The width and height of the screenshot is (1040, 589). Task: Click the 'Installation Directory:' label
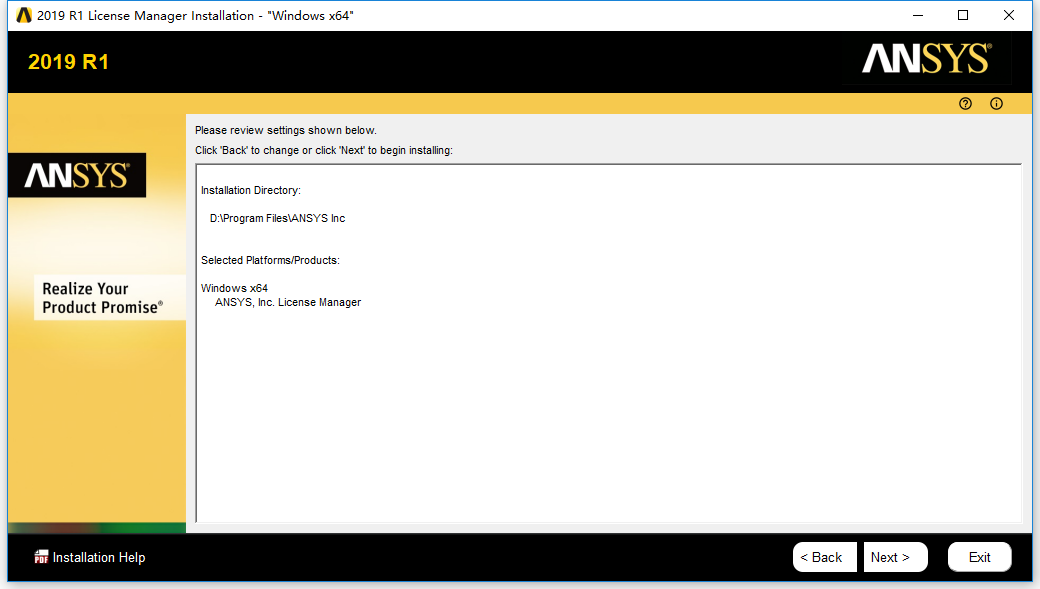[251, 190]
